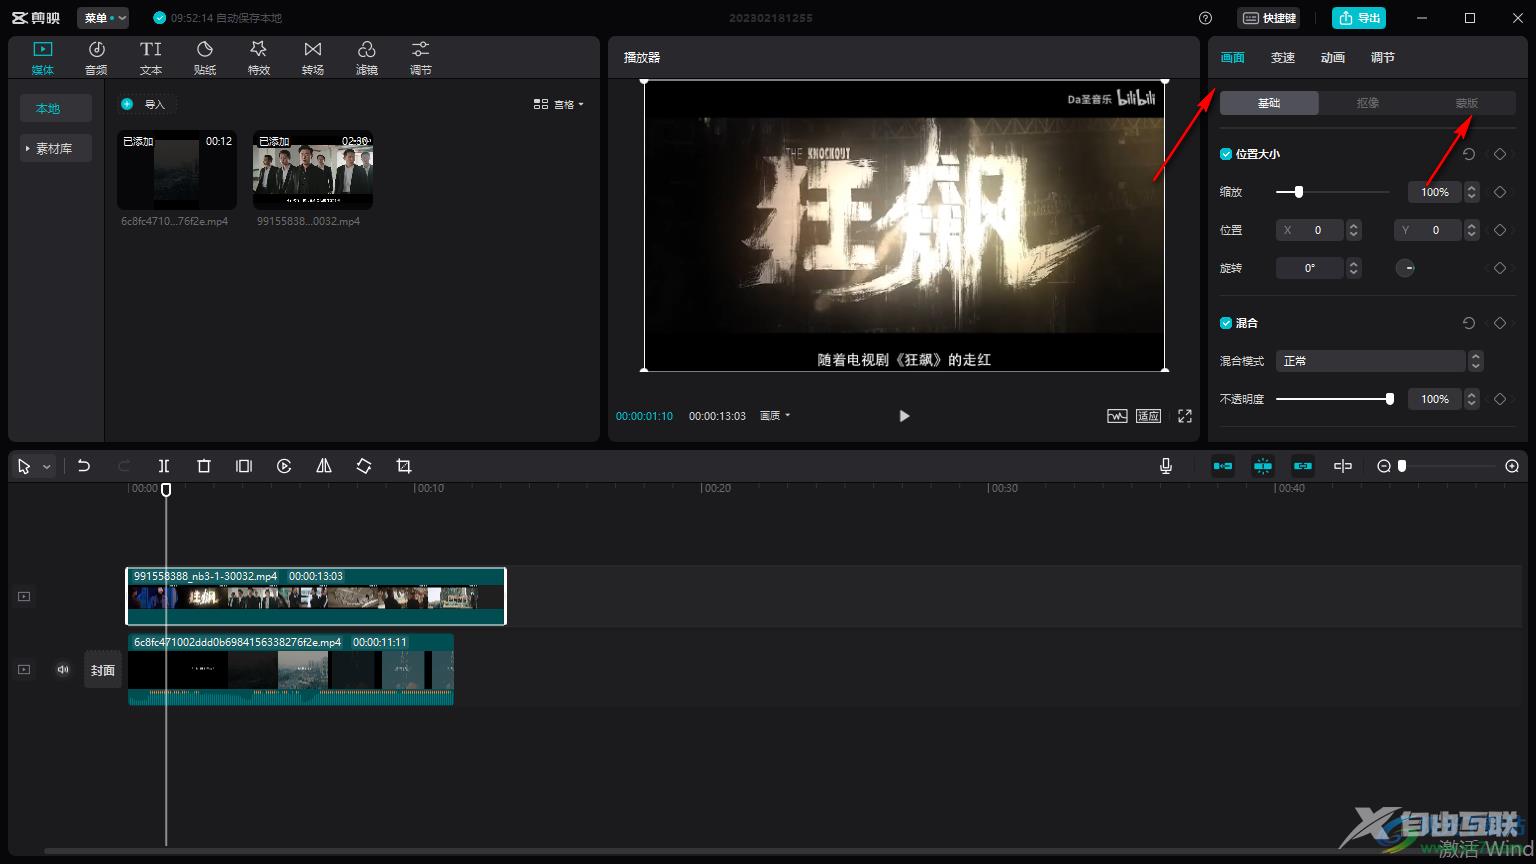Play the preview video
This screenshot has height=864, width=1536.
[904, 416]
